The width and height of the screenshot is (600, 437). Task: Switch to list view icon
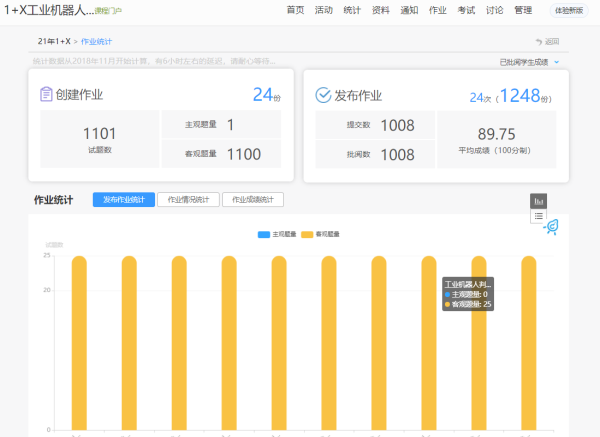click(538, 216)
